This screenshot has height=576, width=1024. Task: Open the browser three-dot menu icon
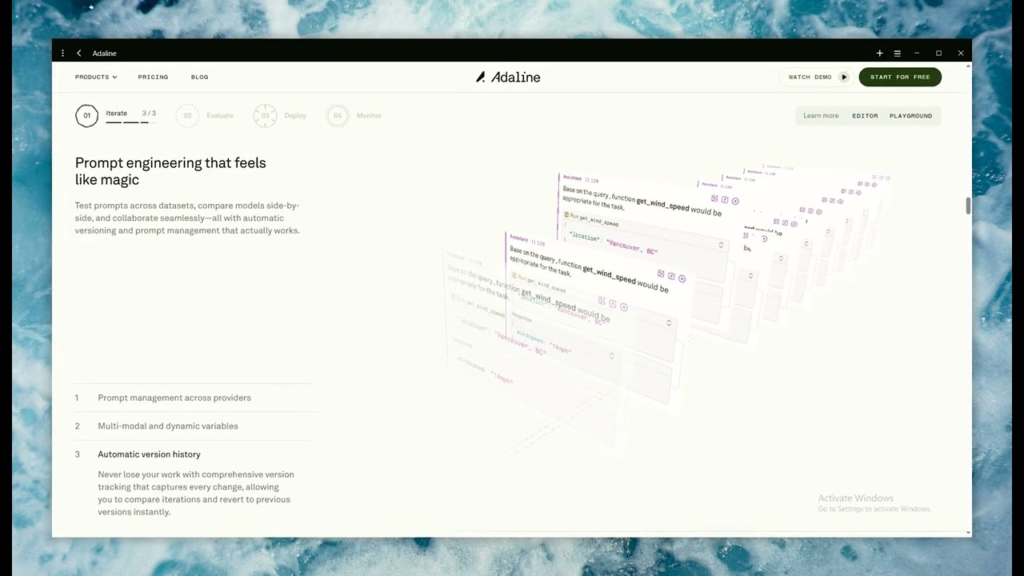62,52
